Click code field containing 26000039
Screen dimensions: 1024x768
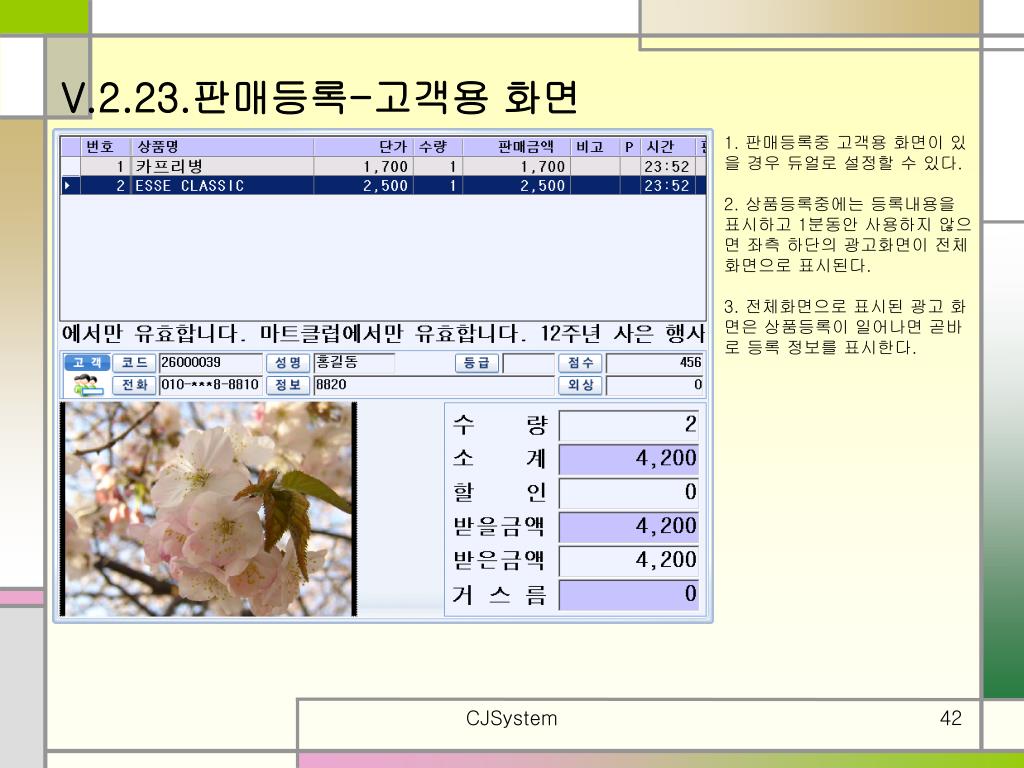[210, 363]
